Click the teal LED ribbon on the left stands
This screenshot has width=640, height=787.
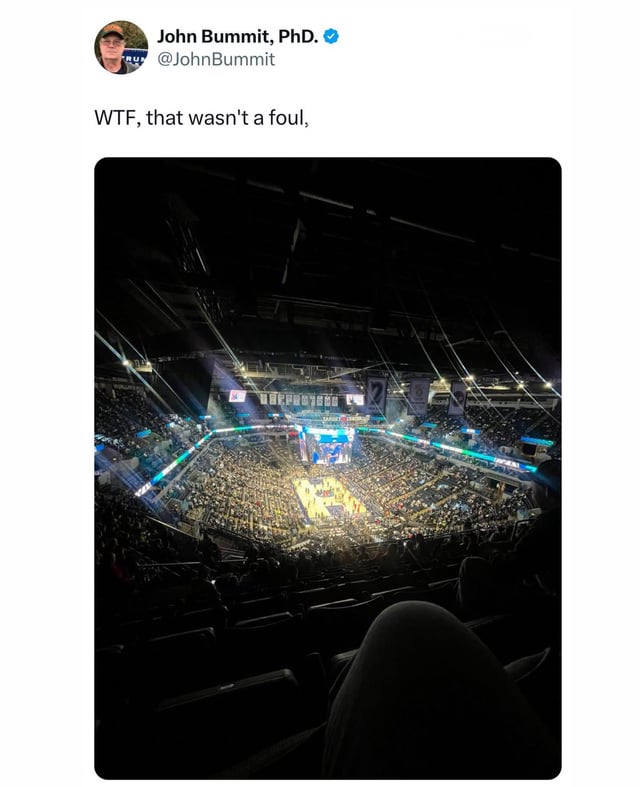point(173,463)
